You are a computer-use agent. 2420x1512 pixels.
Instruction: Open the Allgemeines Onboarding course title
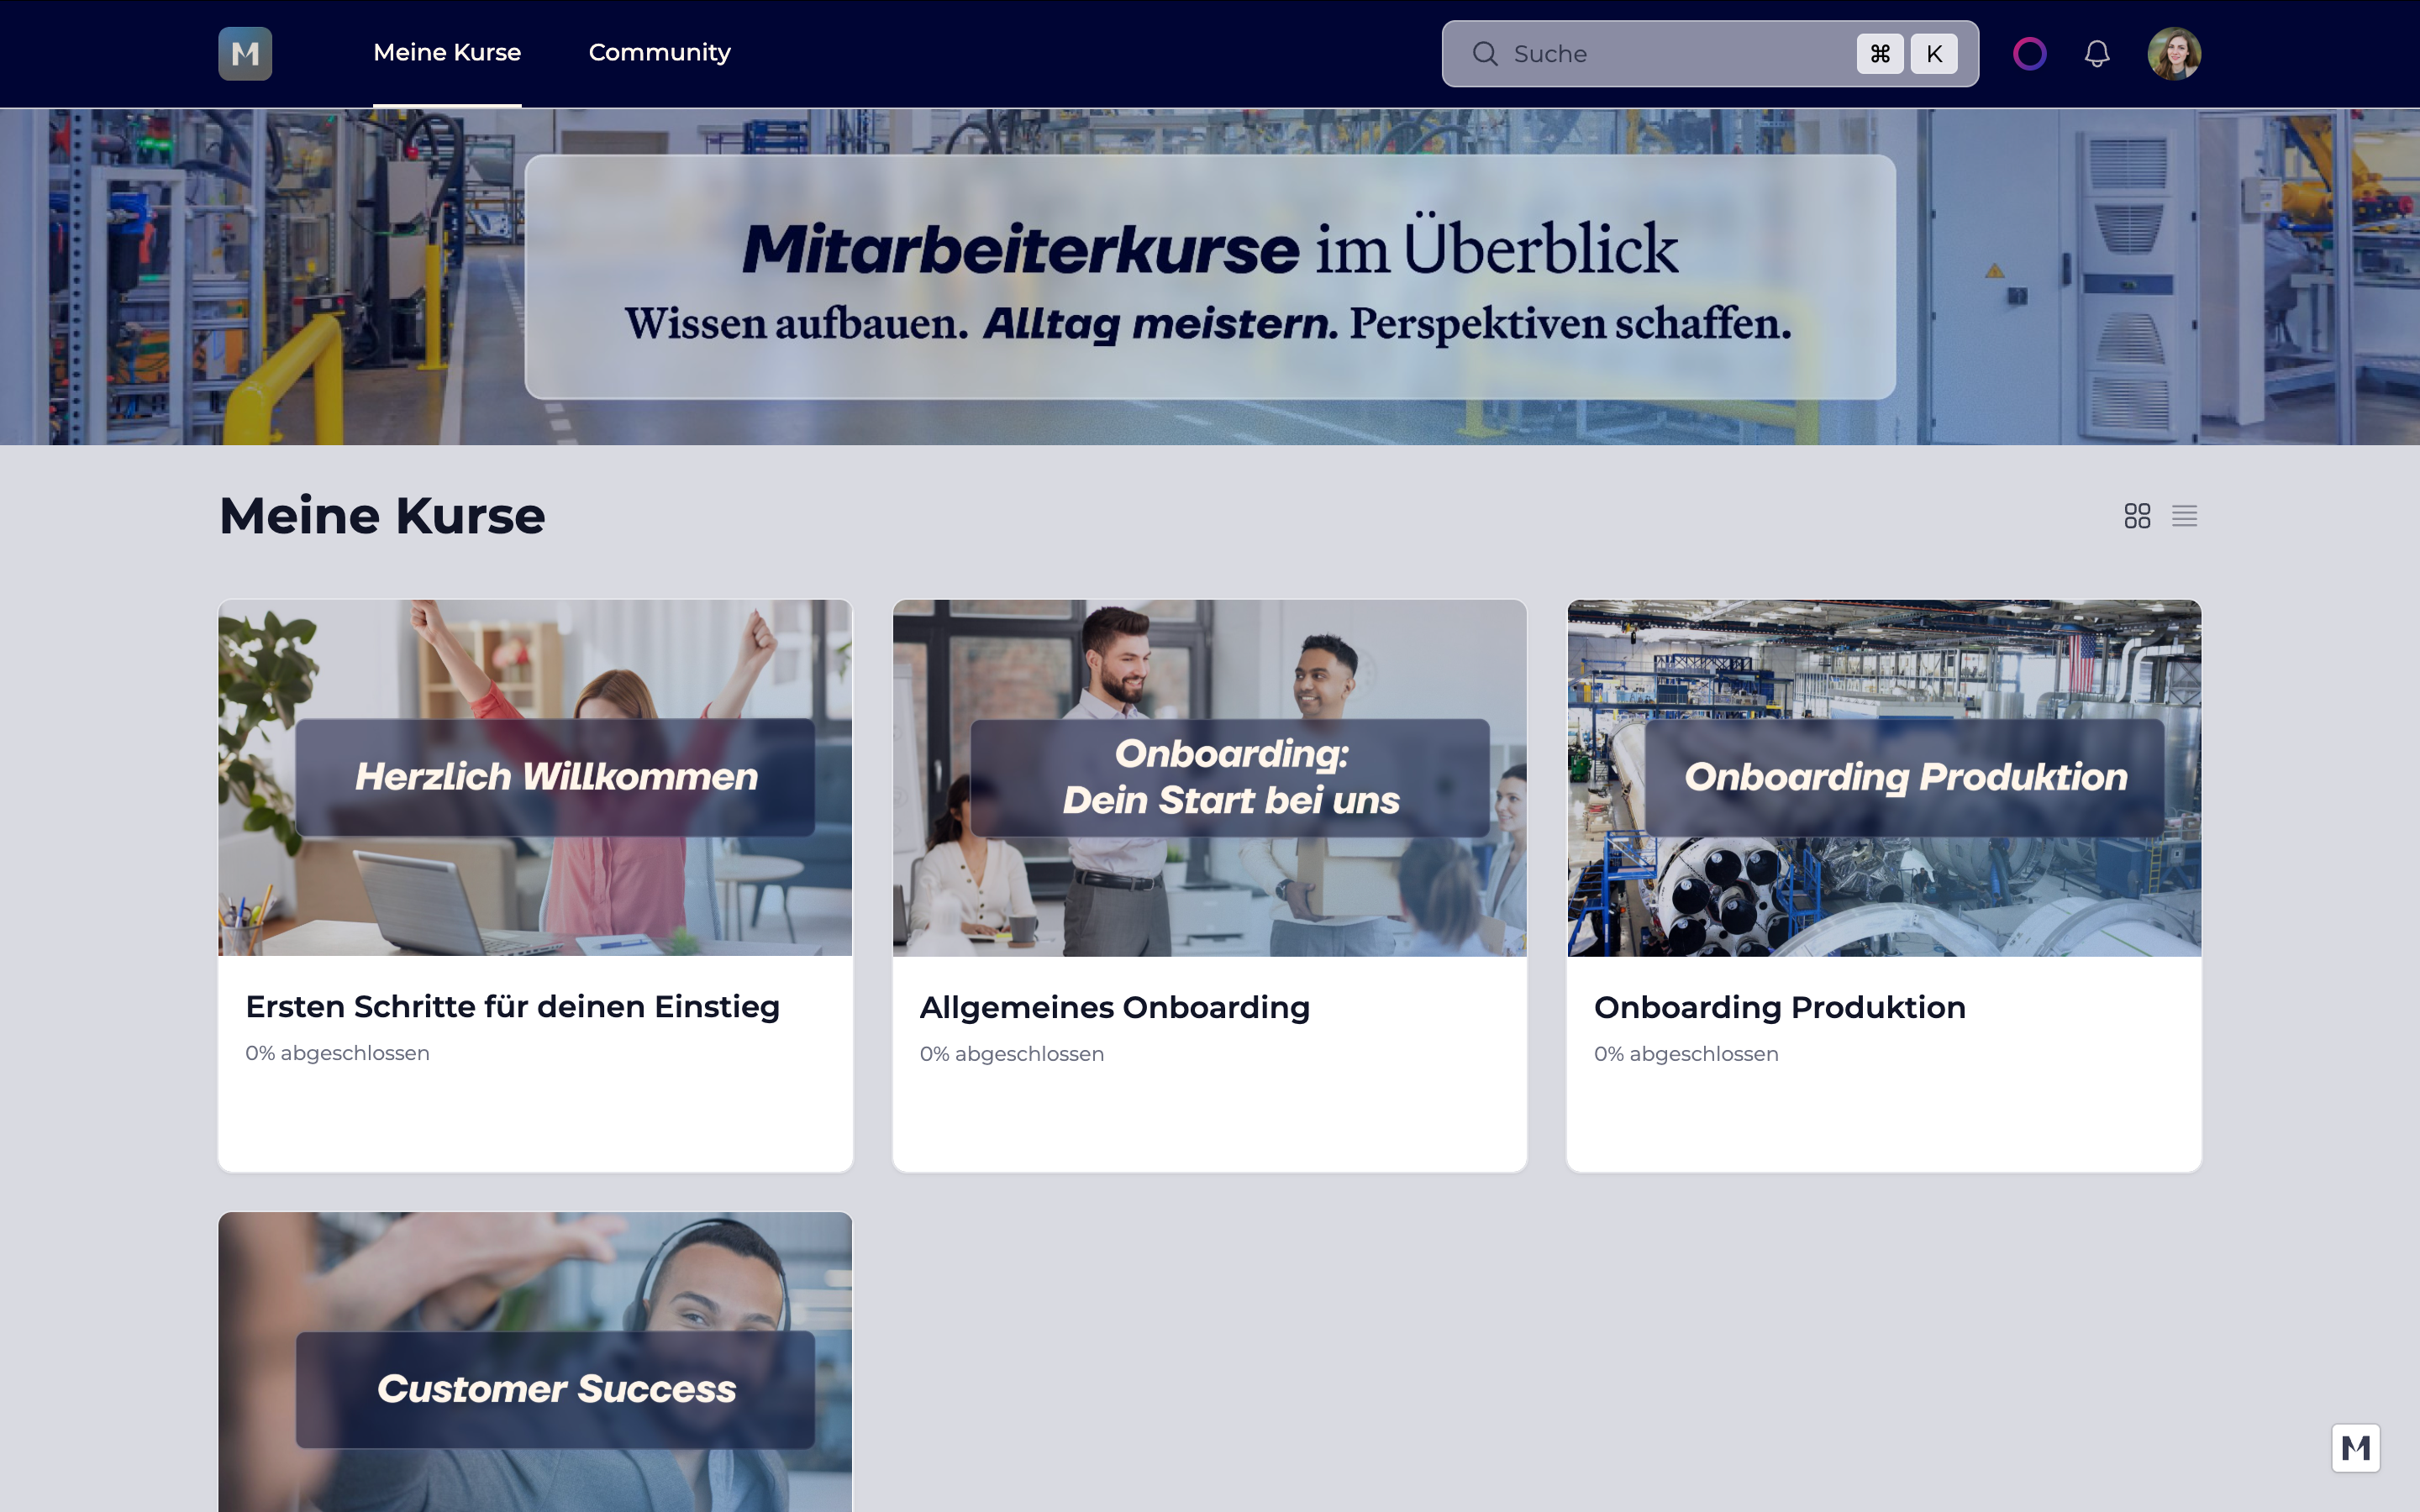tap(1114, 1007)
